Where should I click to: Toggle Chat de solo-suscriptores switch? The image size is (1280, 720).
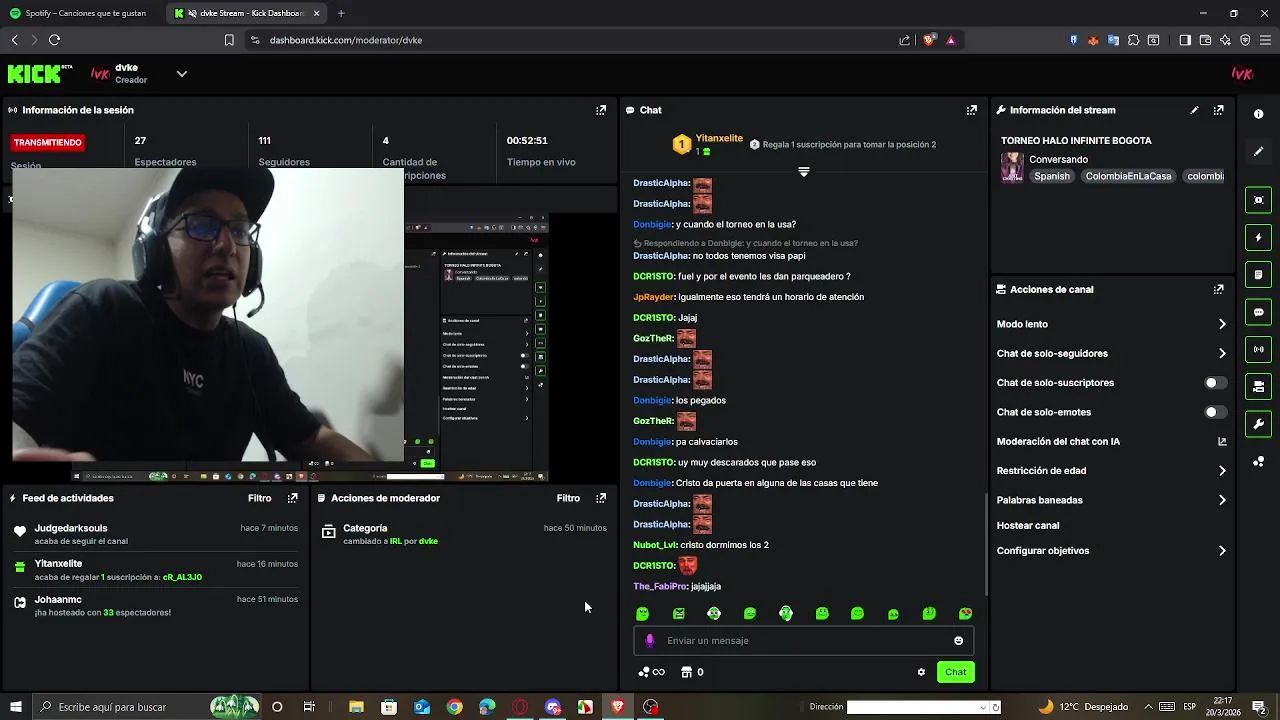[x=1215, y=383]
